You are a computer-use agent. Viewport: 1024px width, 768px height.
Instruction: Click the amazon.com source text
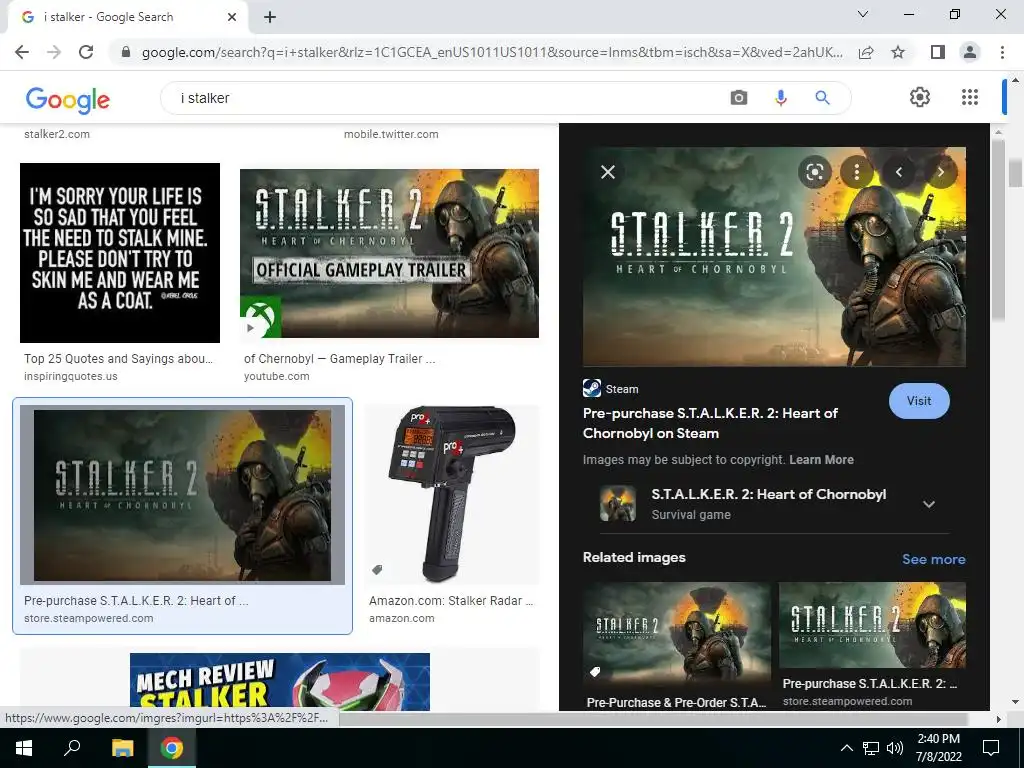click(402, 618)
